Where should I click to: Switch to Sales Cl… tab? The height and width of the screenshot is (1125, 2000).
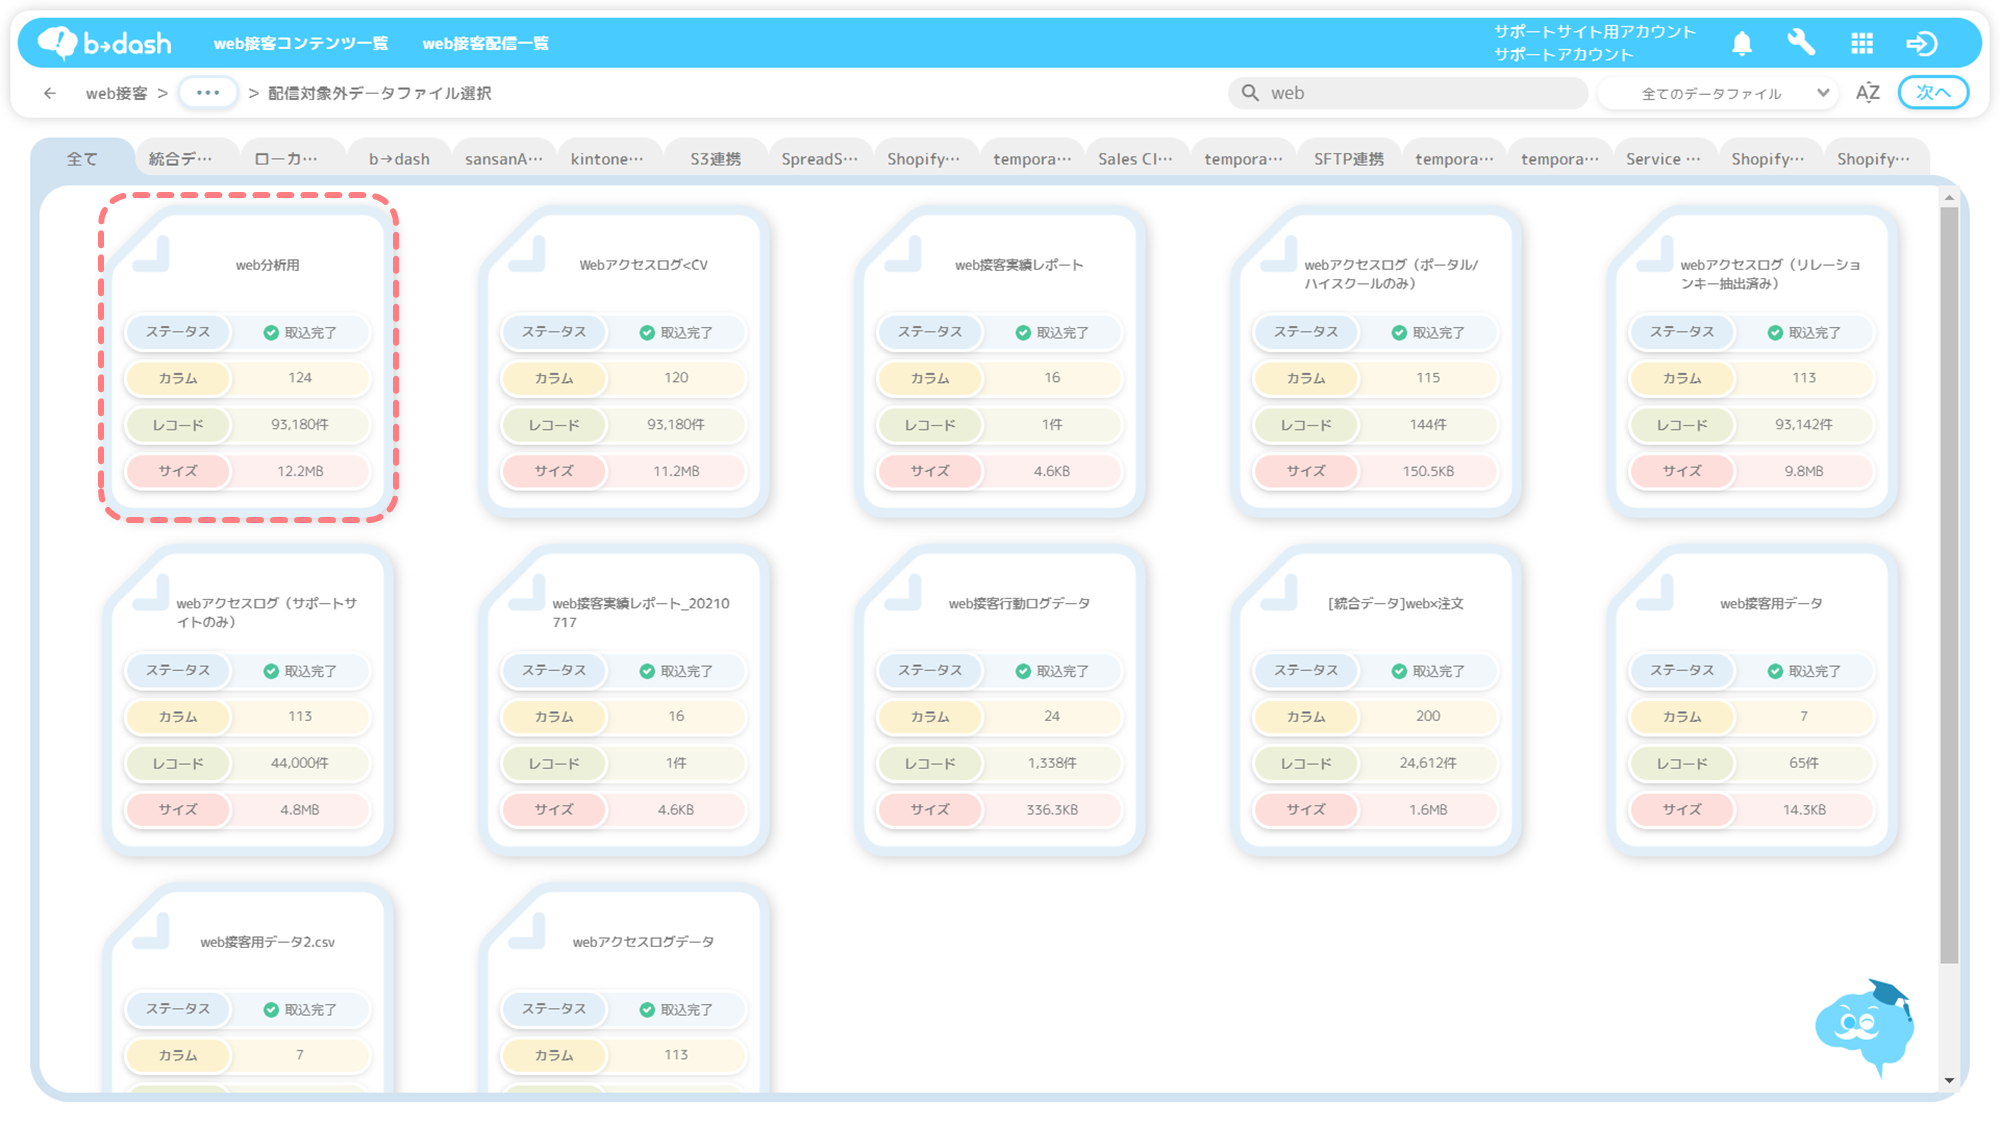pyautogui.click(x=1136, y=158)
